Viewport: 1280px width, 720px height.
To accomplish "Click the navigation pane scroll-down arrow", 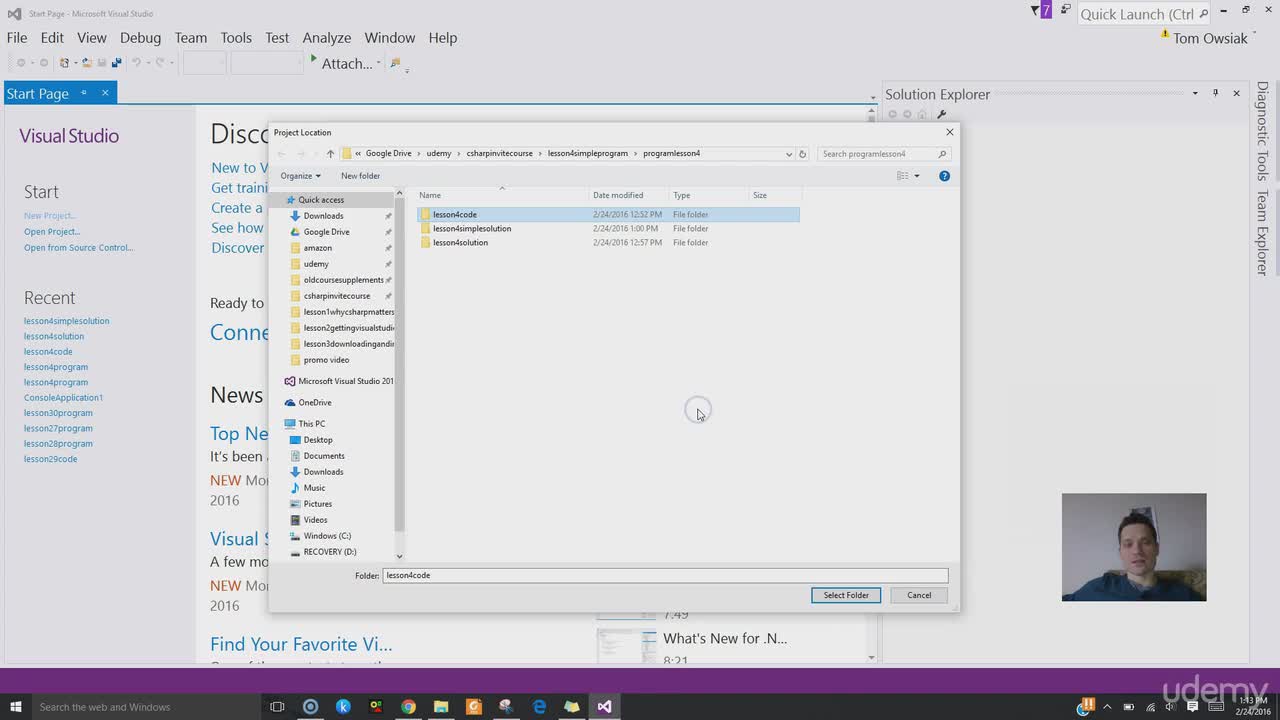I will 399,556.
